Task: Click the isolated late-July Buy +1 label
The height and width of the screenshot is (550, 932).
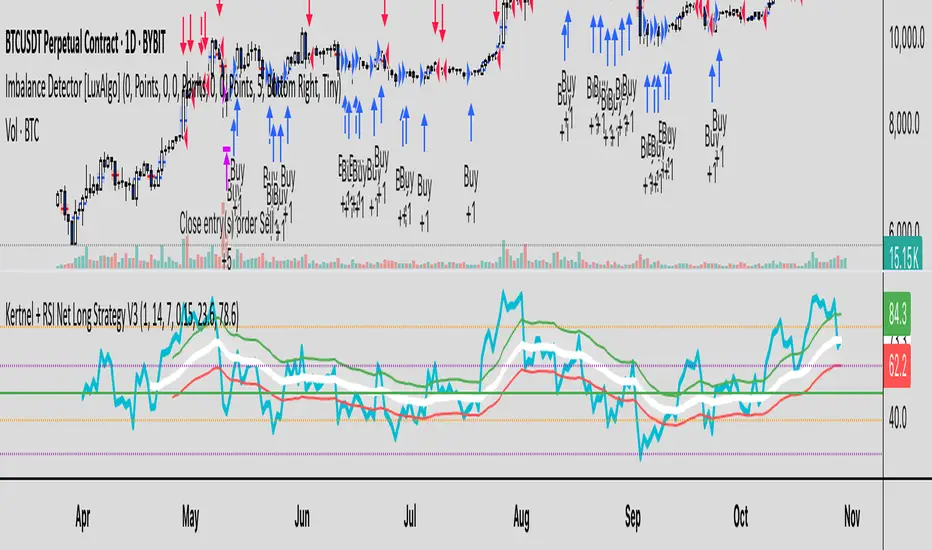Action: coord(471,195)
